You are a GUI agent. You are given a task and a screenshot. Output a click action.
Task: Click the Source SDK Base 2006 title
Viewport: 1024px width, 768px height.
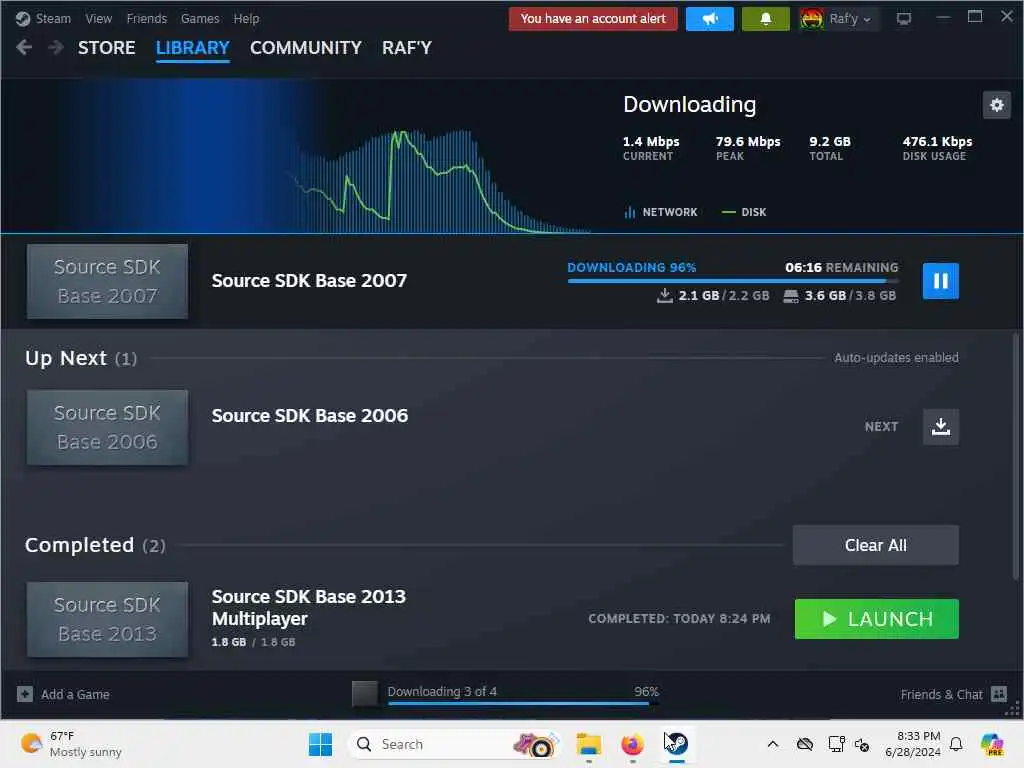pyautogui.click(x=310, y=415)
